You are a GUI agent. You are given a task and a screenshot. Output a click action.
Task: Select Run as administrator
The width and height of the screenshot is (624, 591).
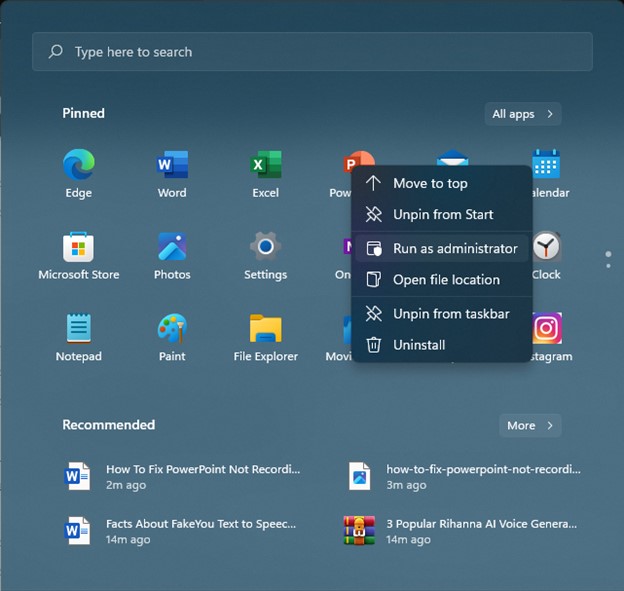442,249
